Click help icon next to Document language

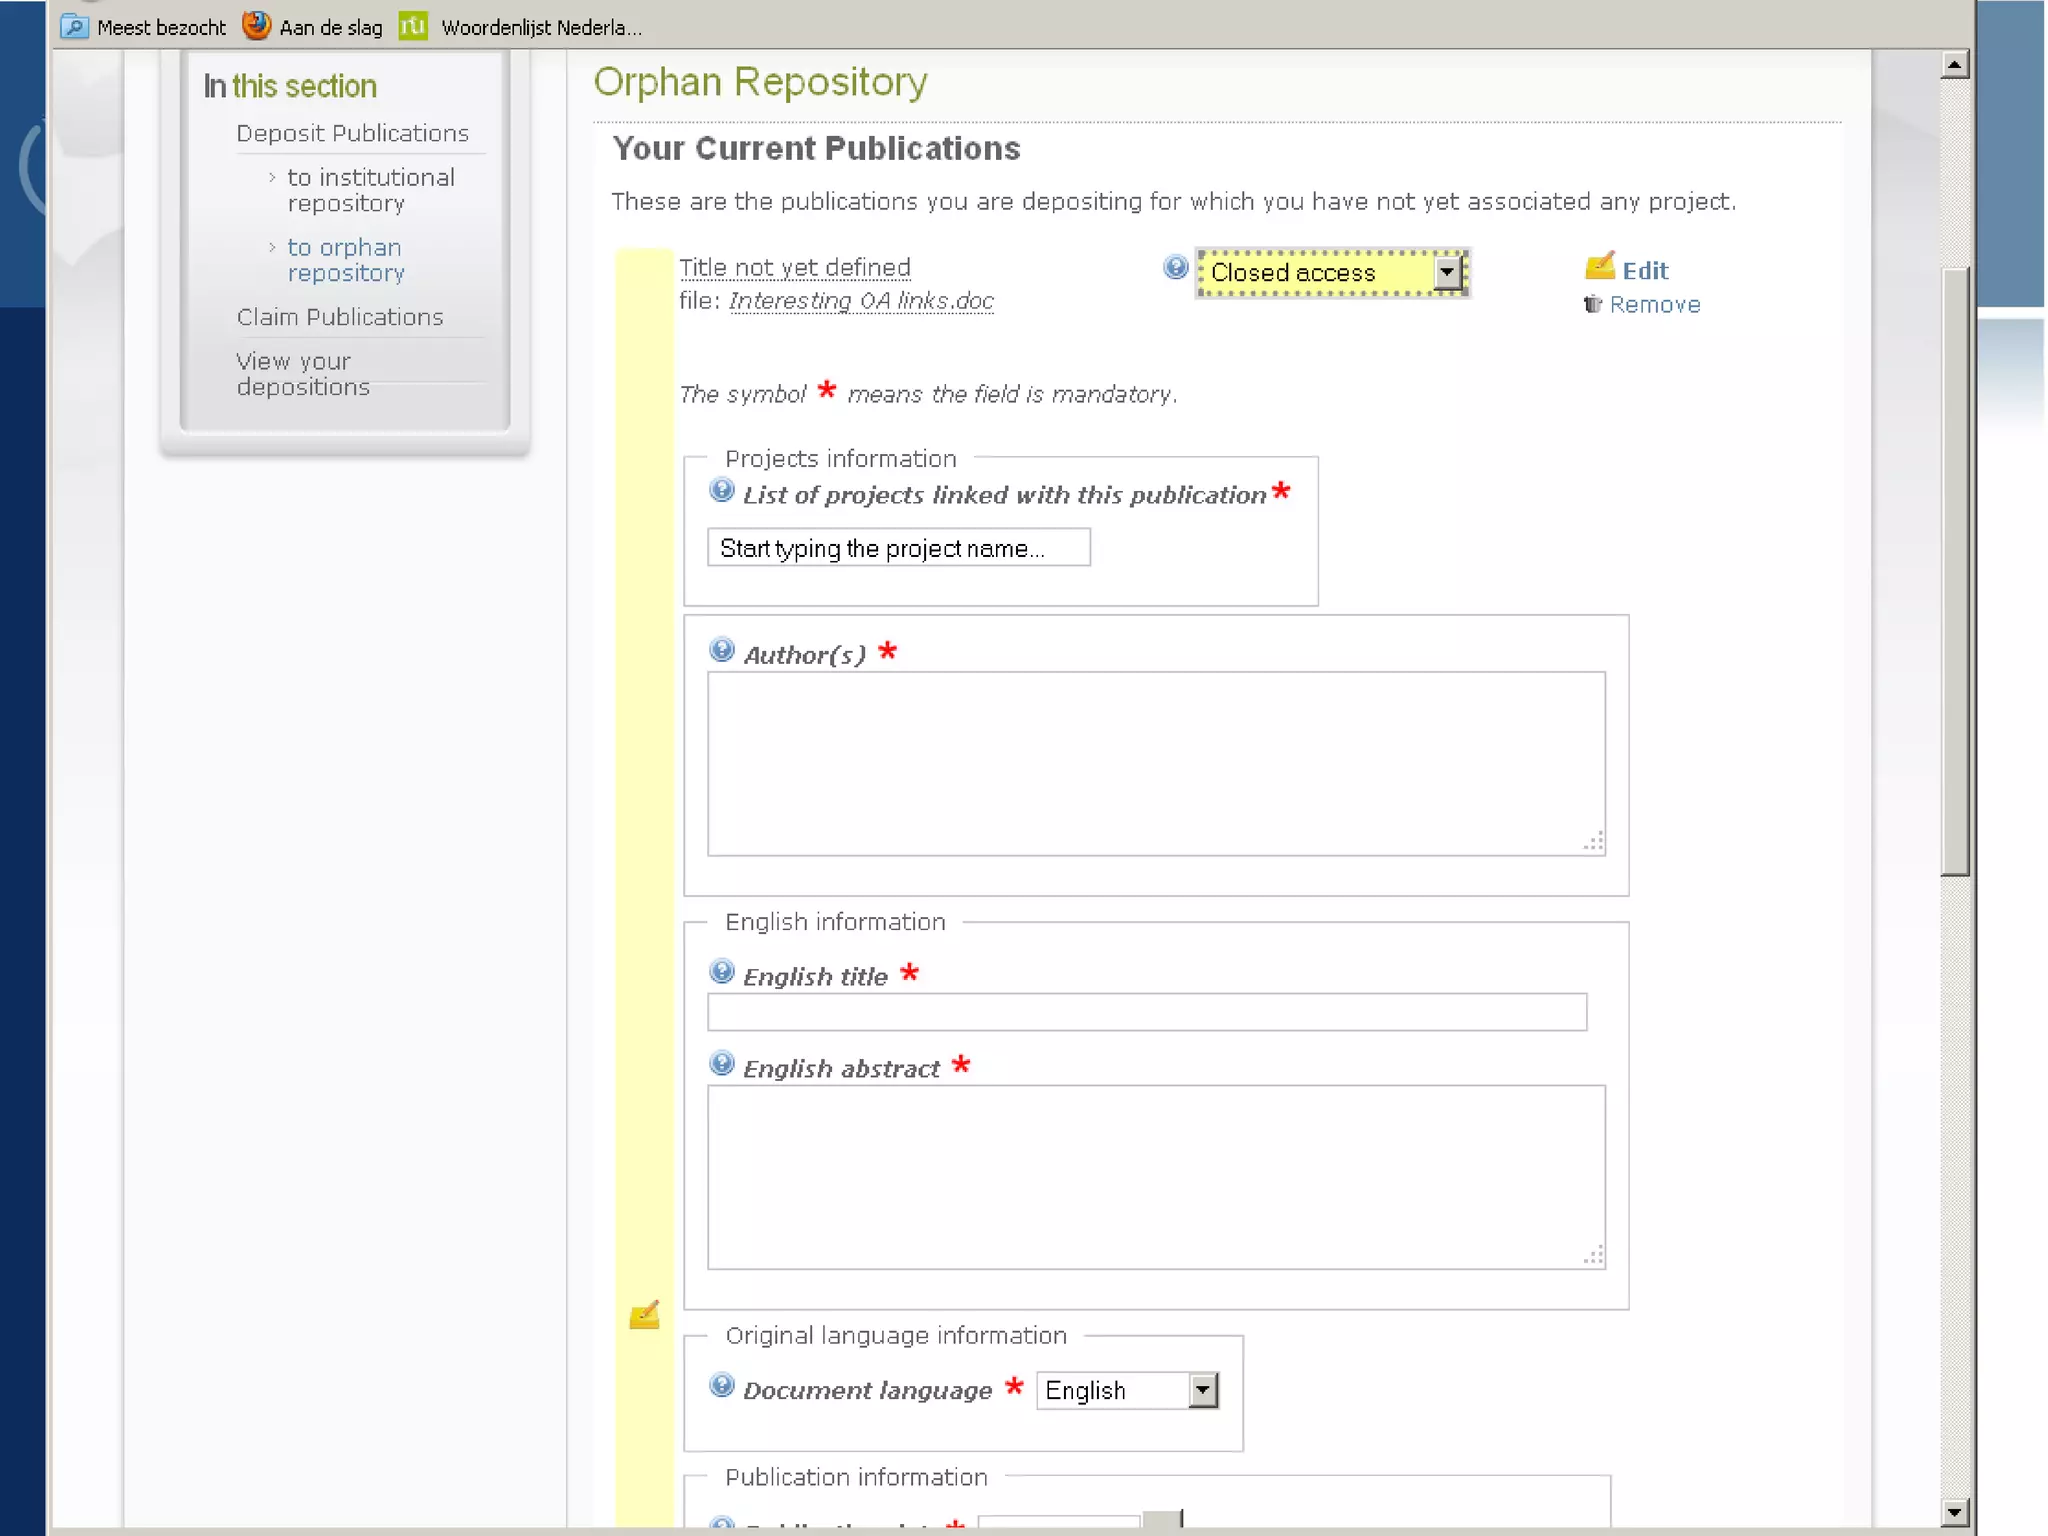click(x=721, y=1385)
